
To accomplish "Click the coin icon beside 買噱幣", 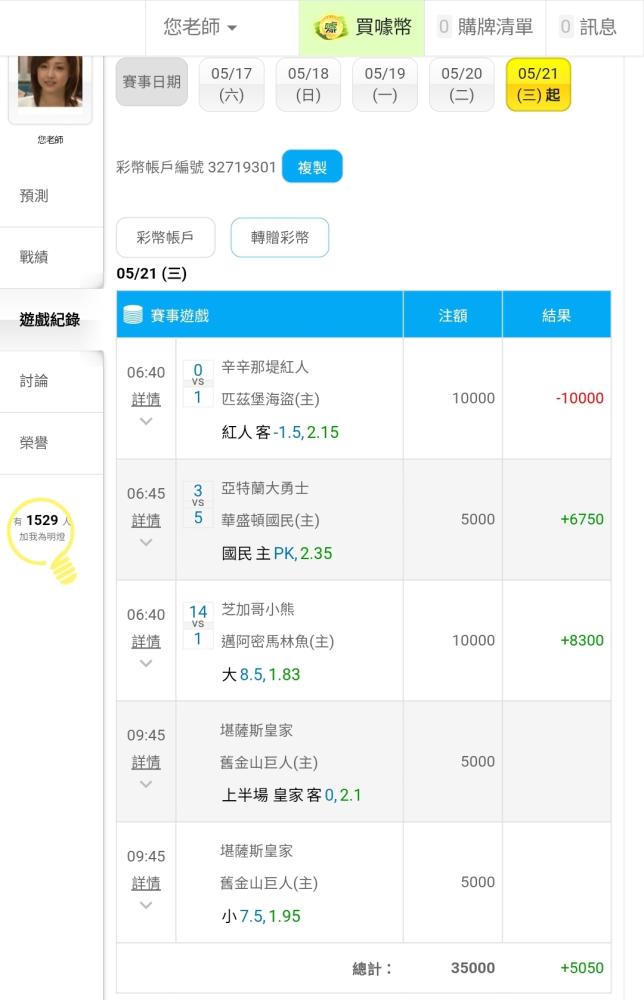I will click(x=332, y=27).
